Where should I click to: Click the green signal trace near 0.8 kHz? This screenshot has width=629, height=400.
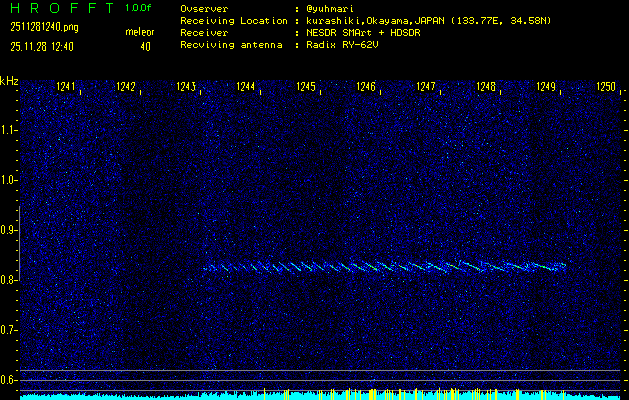coord(385,267)
